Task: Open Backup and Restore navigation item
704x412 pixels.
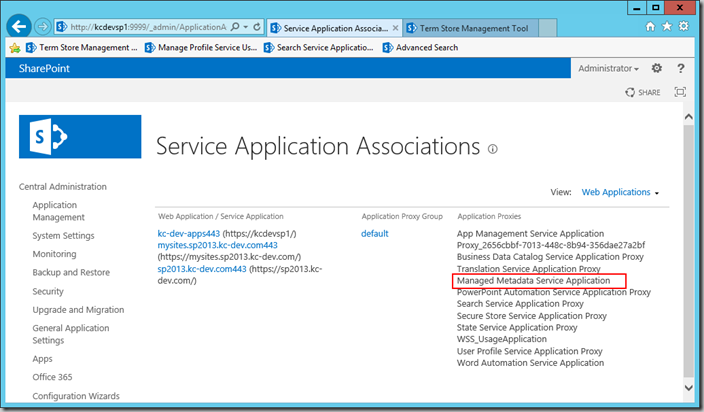Action: point(71,272)
